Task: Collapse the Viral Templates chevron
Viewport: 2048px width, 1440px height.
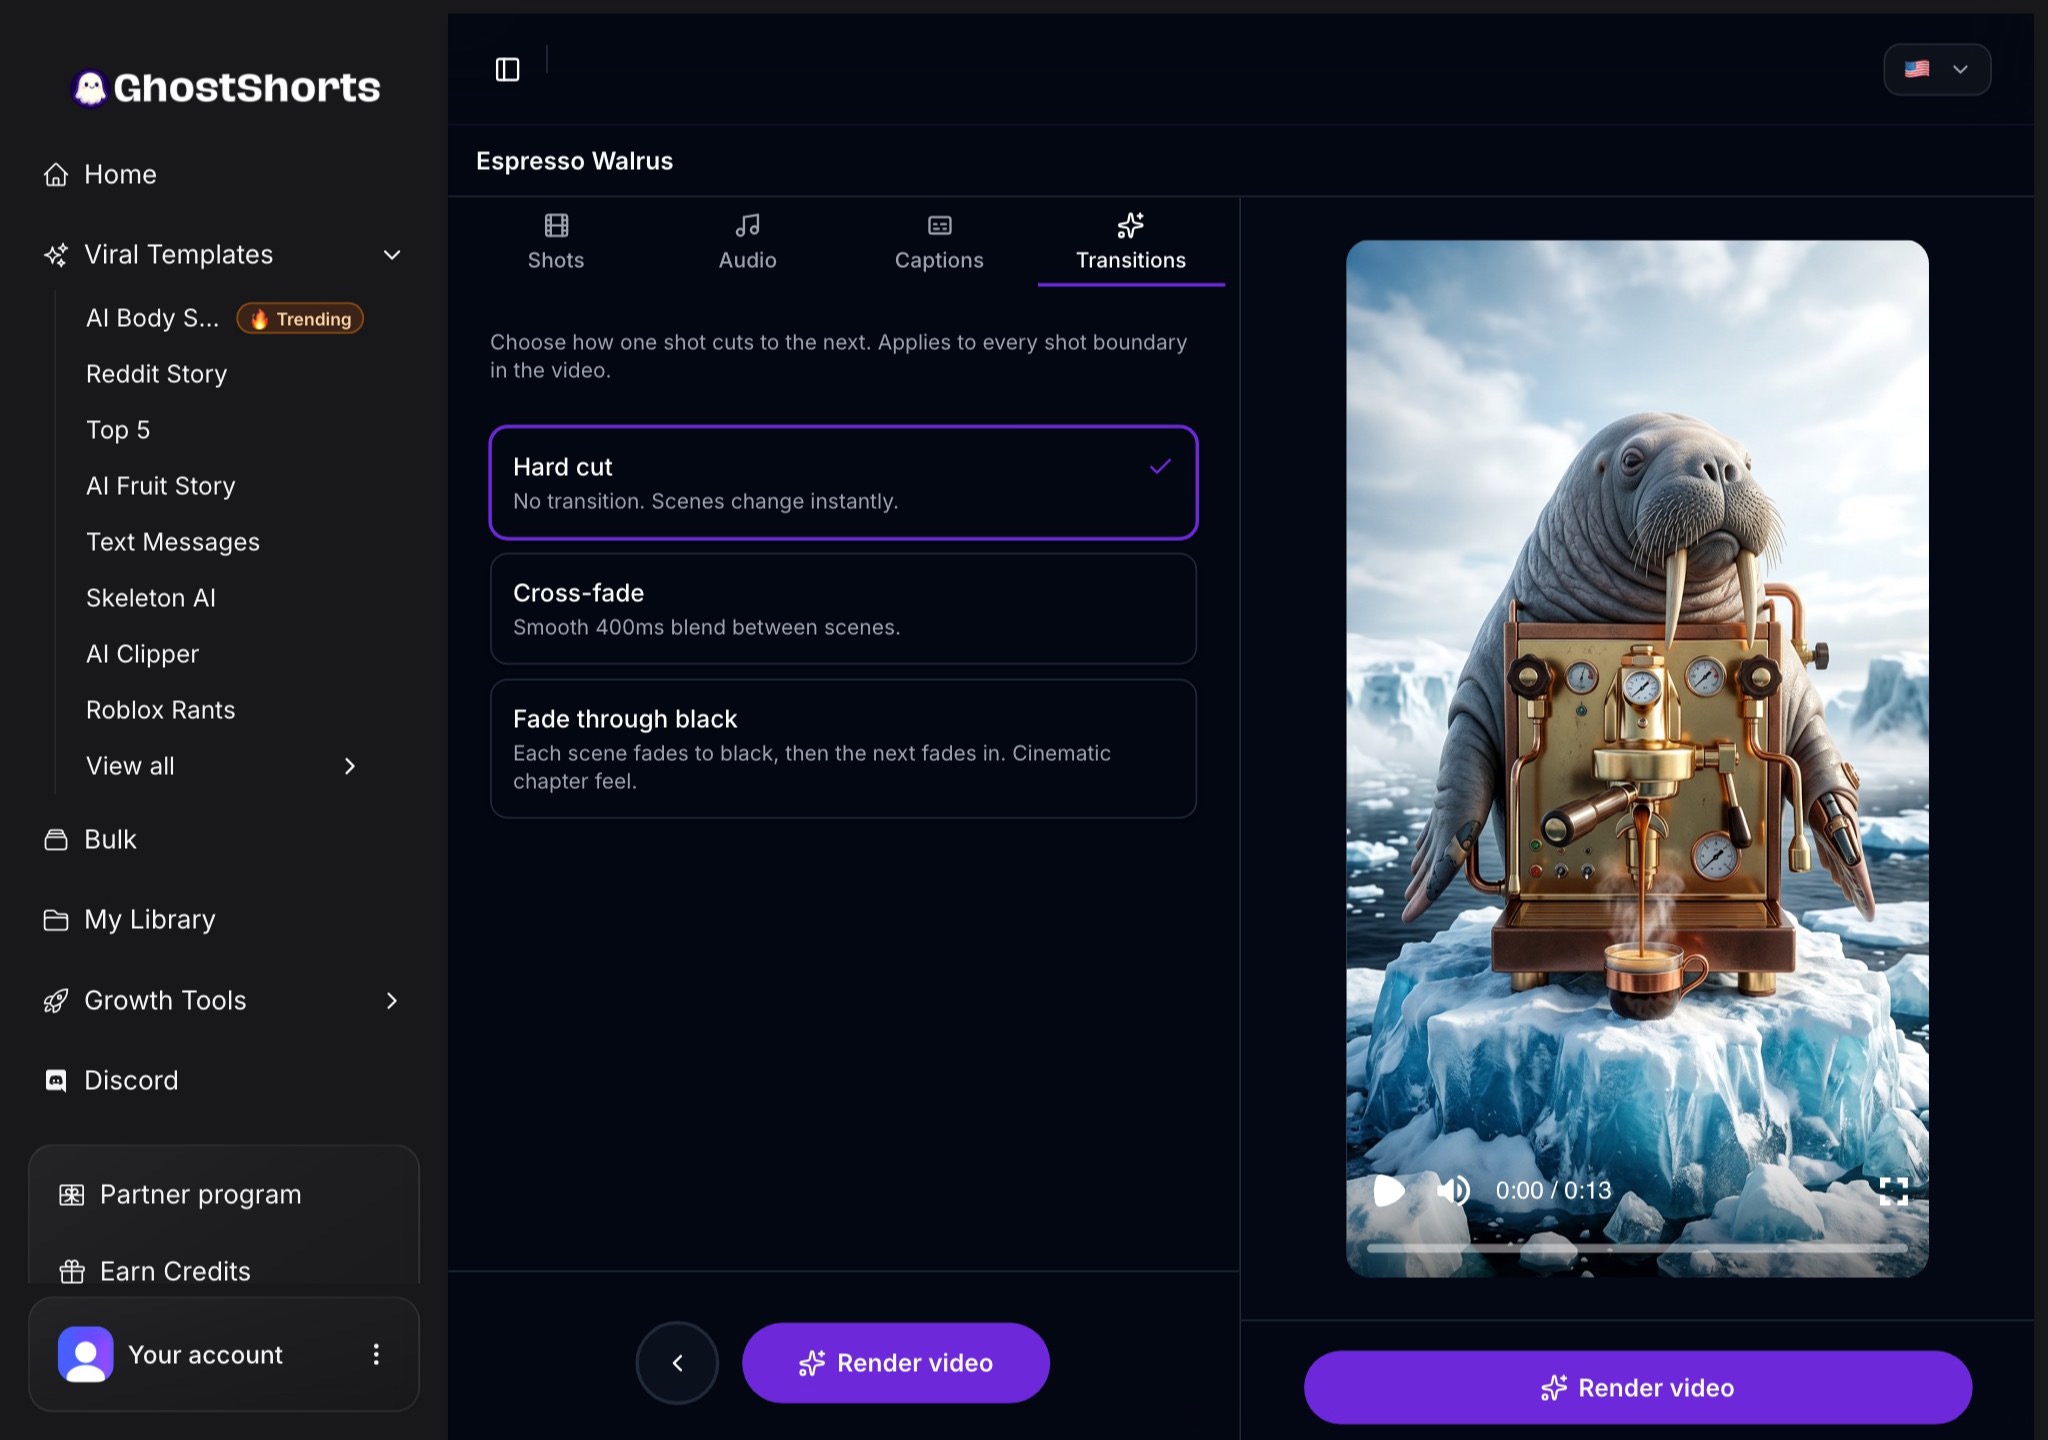Action: pyautogui.click(x=392, y=255)
